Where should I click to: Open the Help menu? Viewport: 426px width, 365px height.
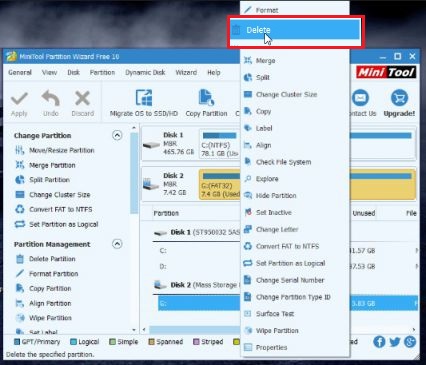click(x=214, y=72)
